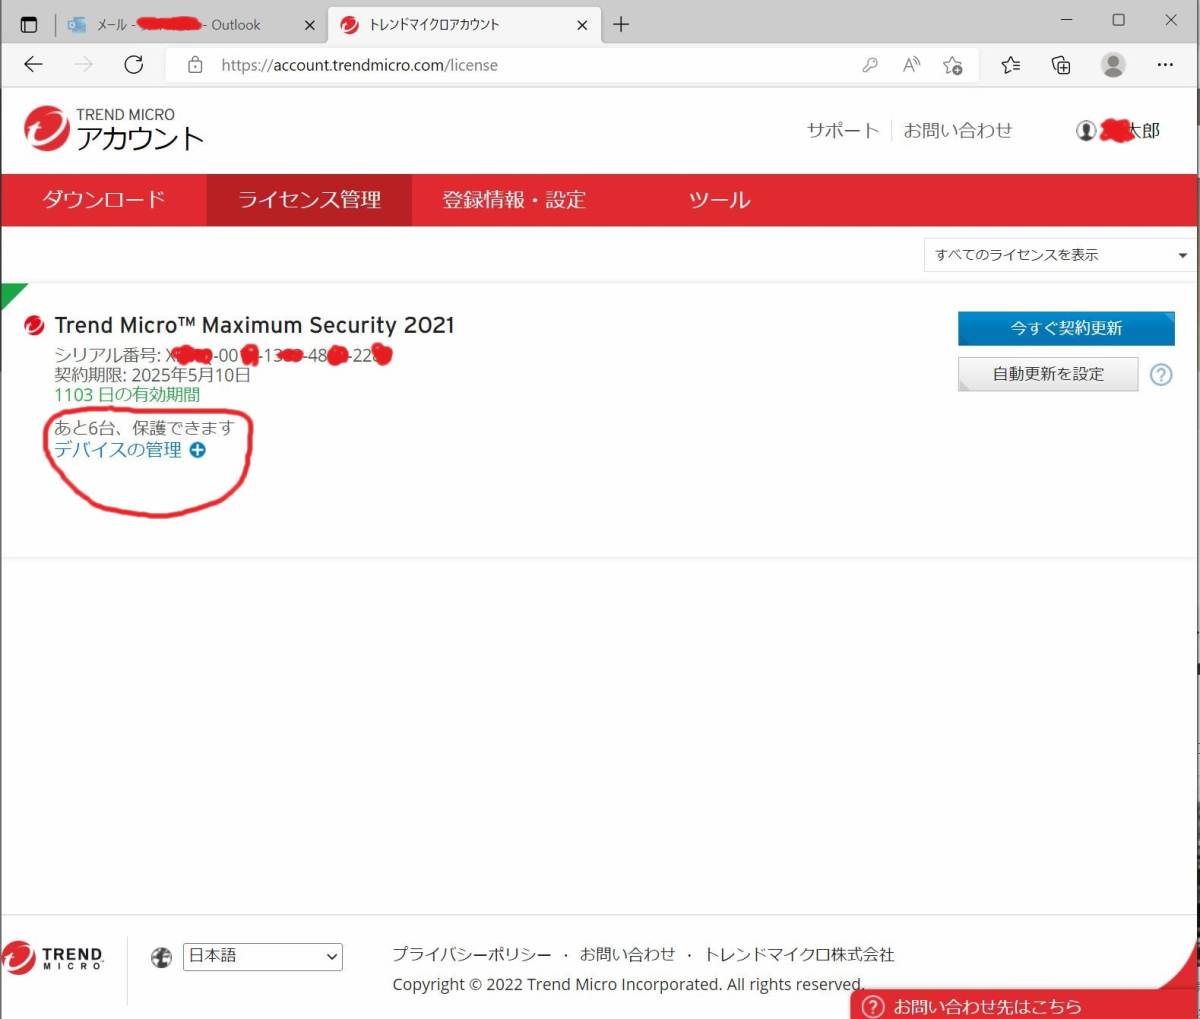Open the favorites list icon
This screenshot has height=1019, width=1200.
click(x=1011, y=65)
